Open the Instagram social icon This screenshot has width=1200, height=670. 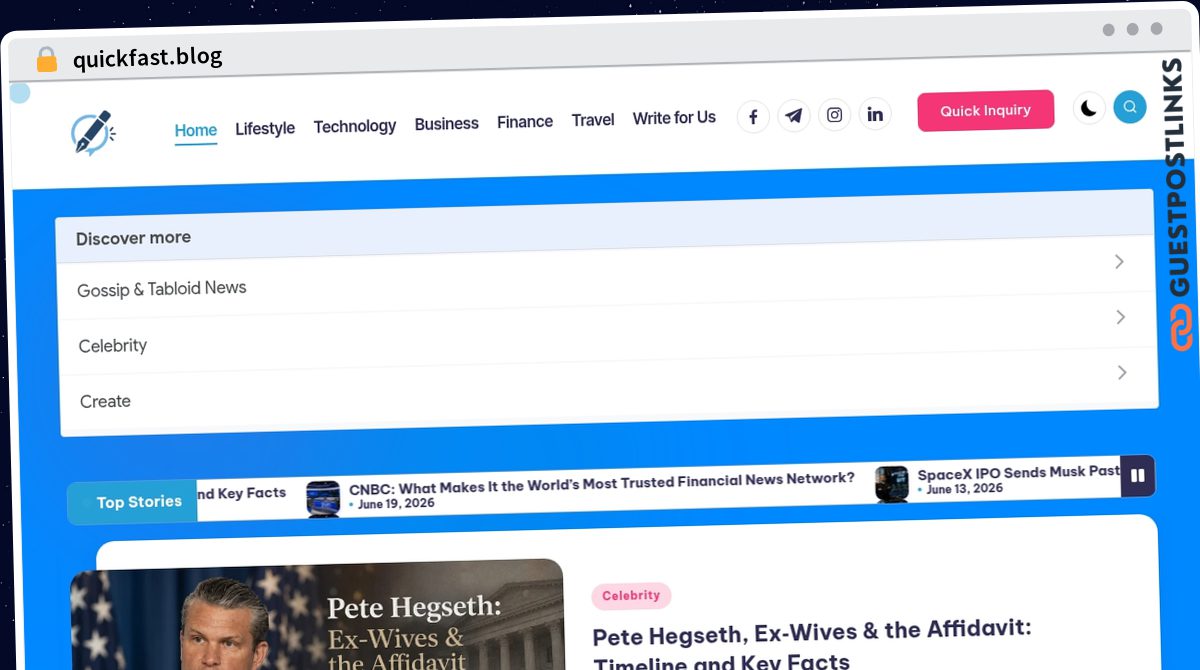point(835,115)
